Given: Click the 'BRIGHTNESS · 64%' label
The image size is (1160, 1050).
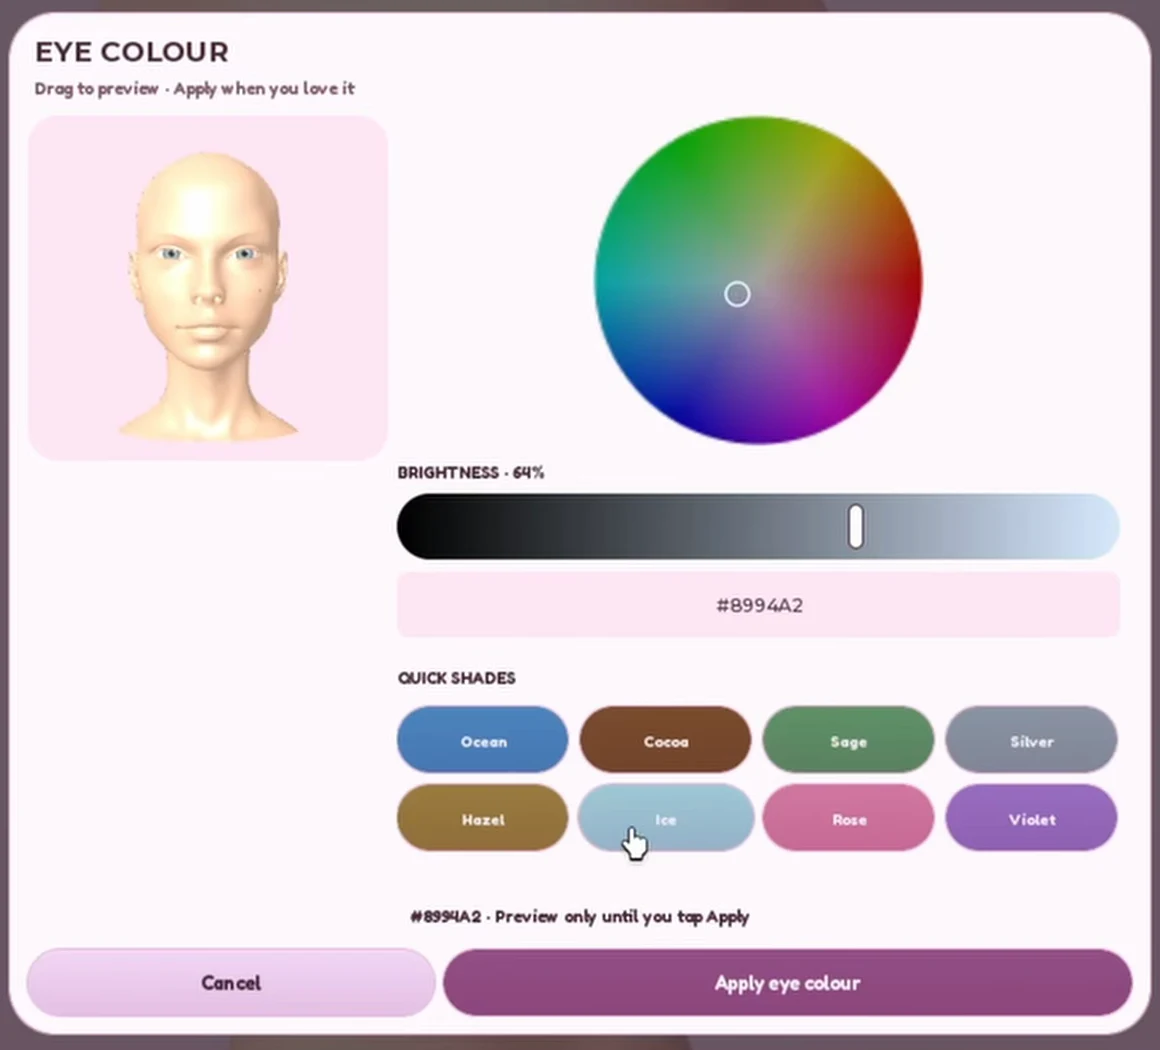Looking at the screenshot, I should click(x=471, y=473).
